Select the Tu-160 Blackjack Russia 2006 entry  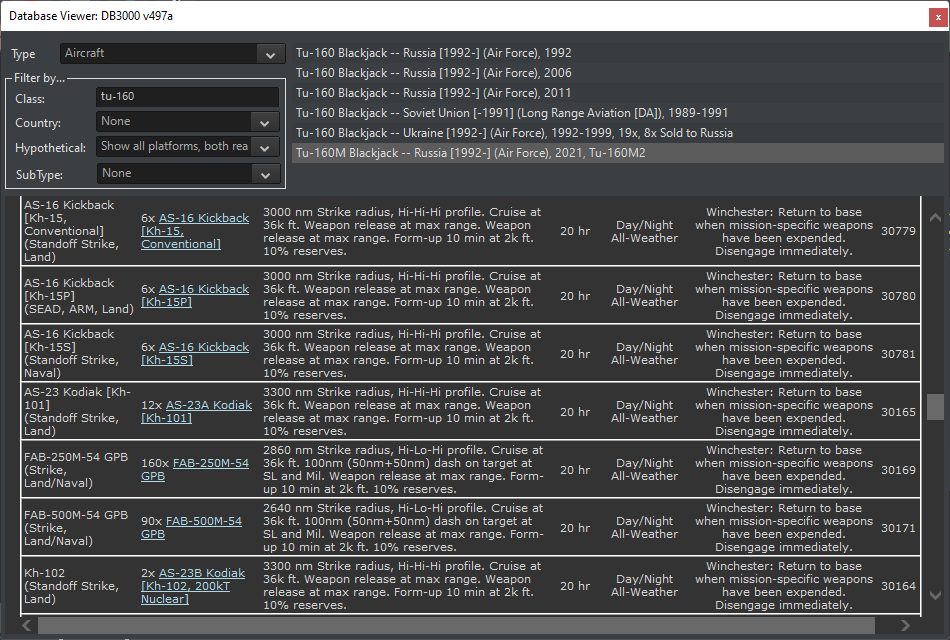(x=430, y=72)
